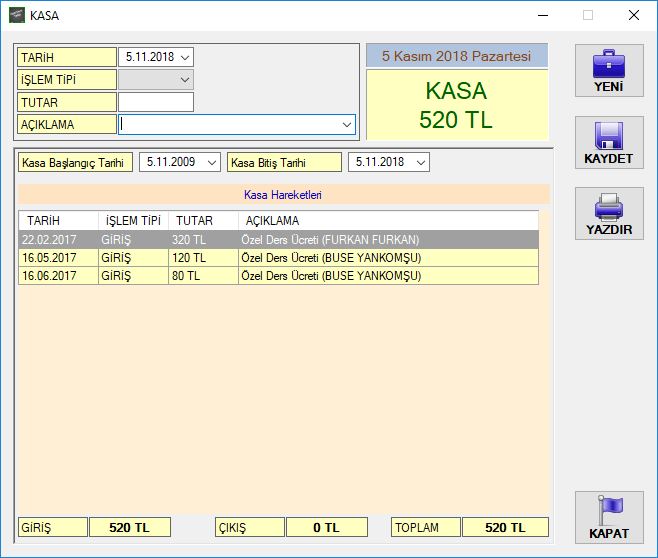Click the KASA 520 TL balance panel
This screenshot has height=558, width=658.
tap(457, 105)
